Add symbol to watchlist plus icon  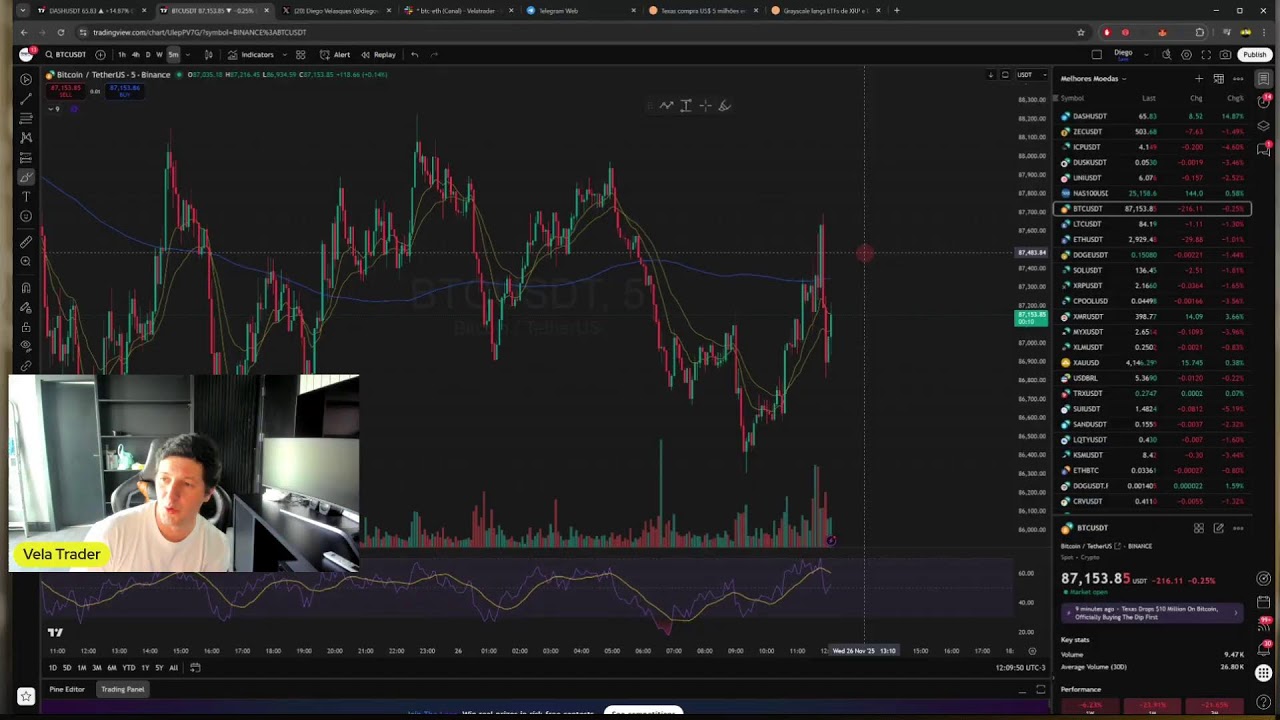1198,78
